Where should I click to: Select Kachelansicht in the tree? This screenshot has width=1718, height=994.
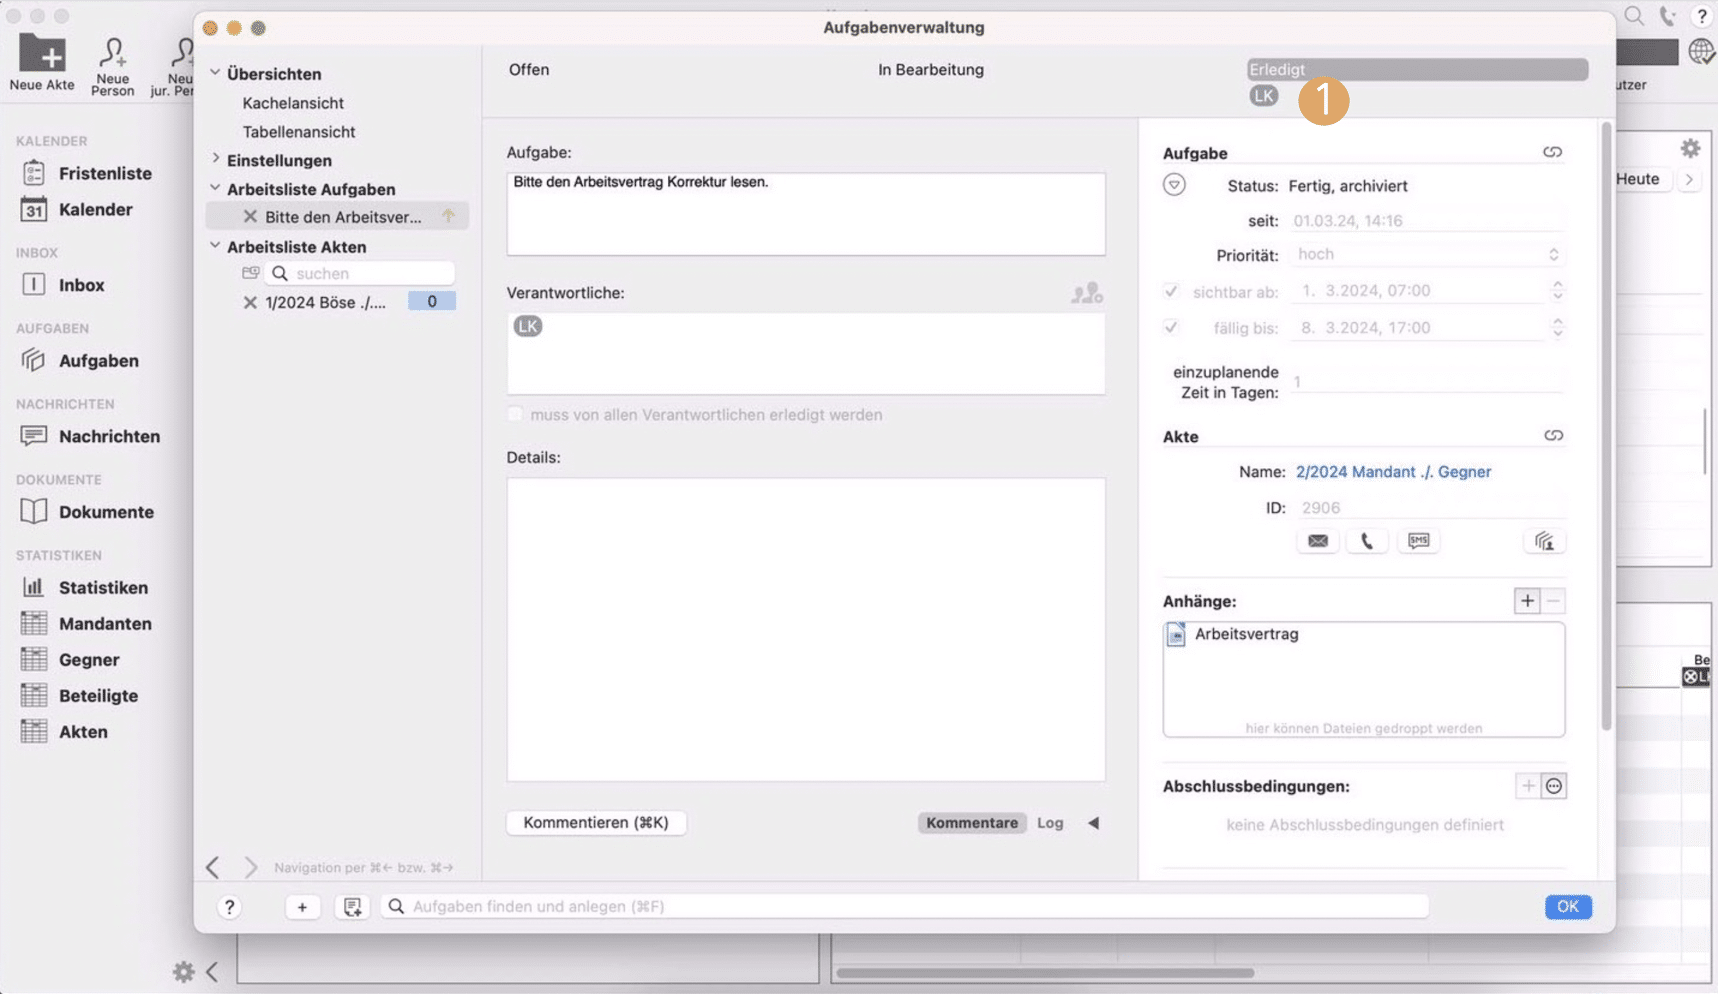pos(293,102)
